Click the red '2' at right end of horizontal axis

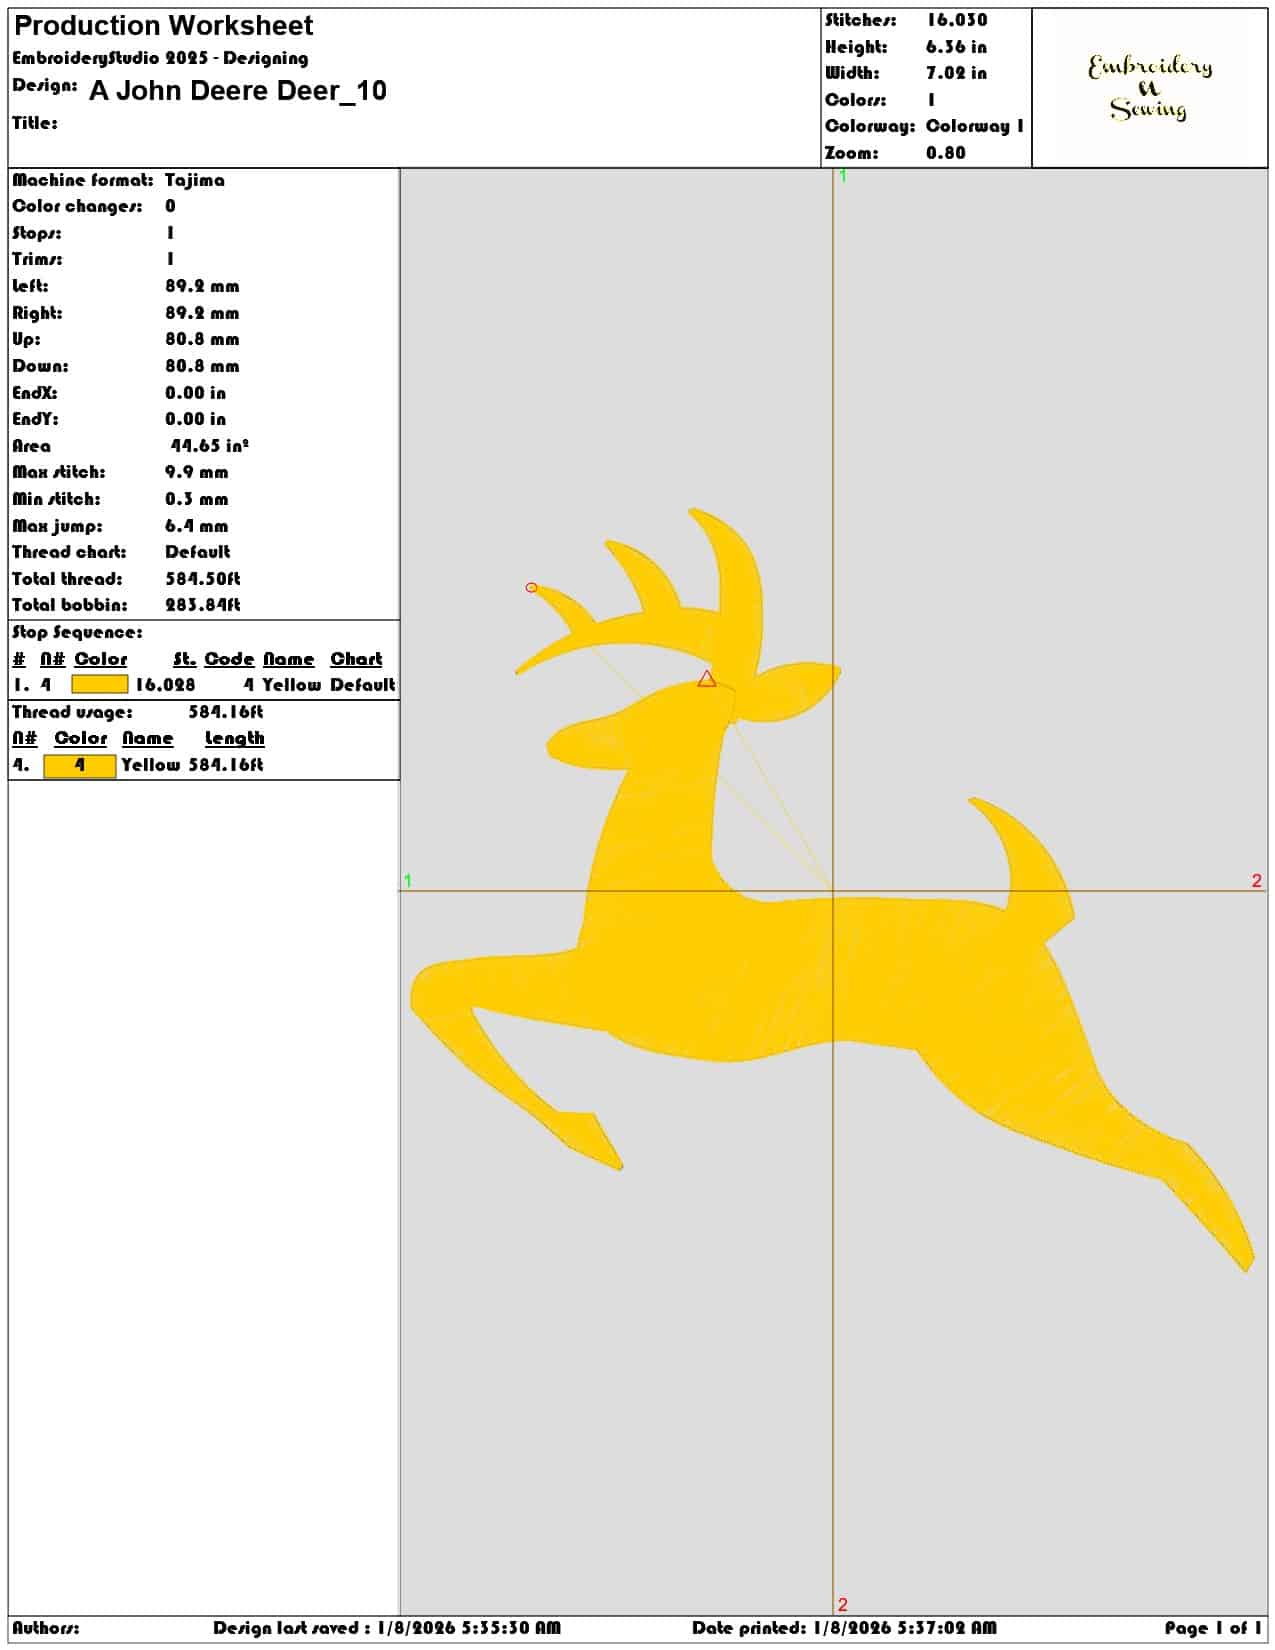(1257, 881)
